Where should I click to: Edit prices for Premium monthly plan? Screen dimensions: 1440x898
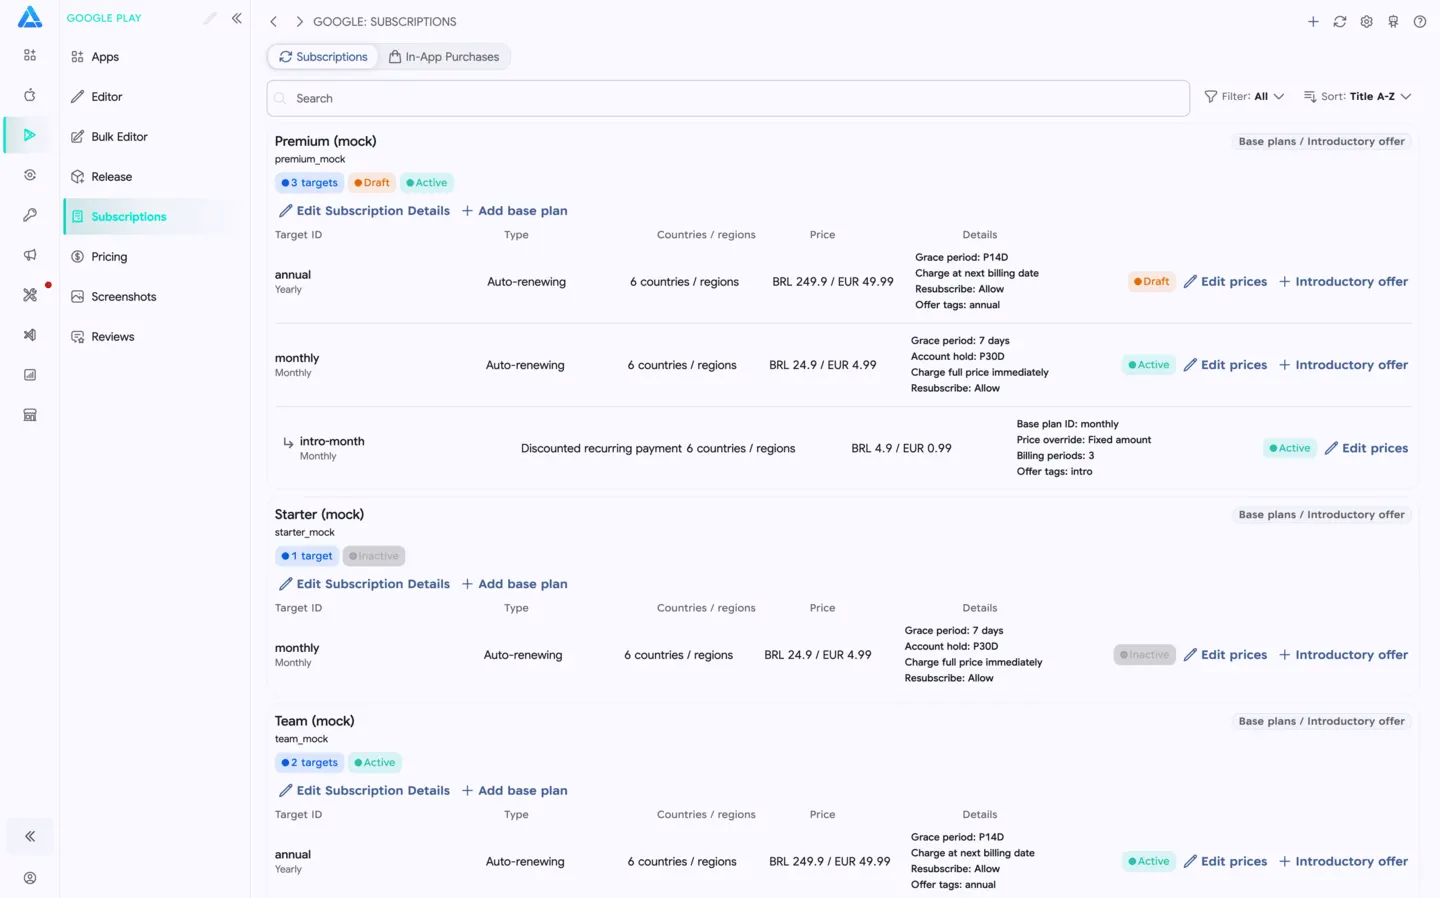[1225, 365]
